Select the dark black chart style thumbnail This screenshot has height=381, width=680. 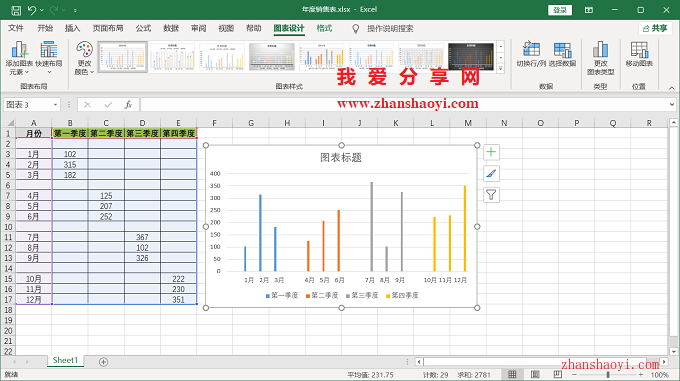(x=471, y=56)
